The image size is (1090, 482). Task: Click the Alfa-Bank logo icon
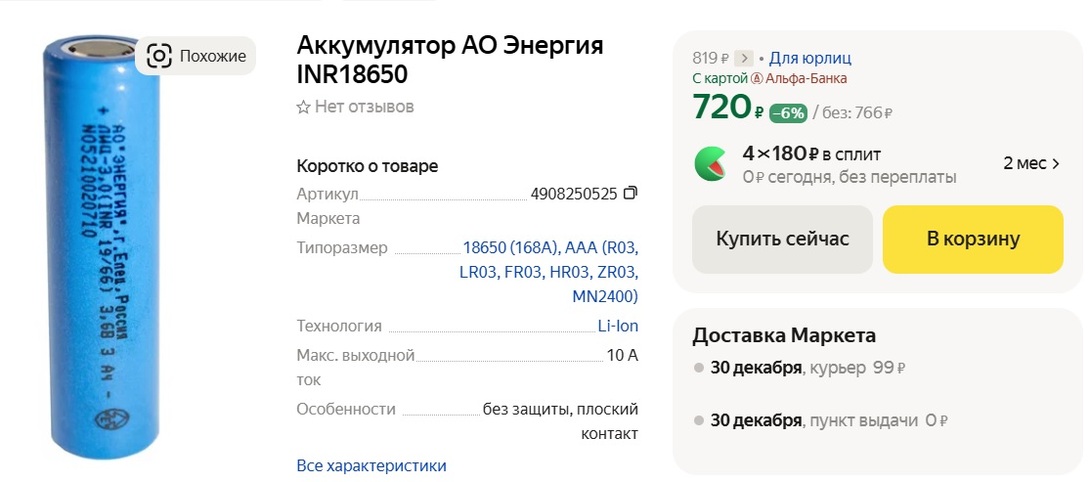[757, 78]
